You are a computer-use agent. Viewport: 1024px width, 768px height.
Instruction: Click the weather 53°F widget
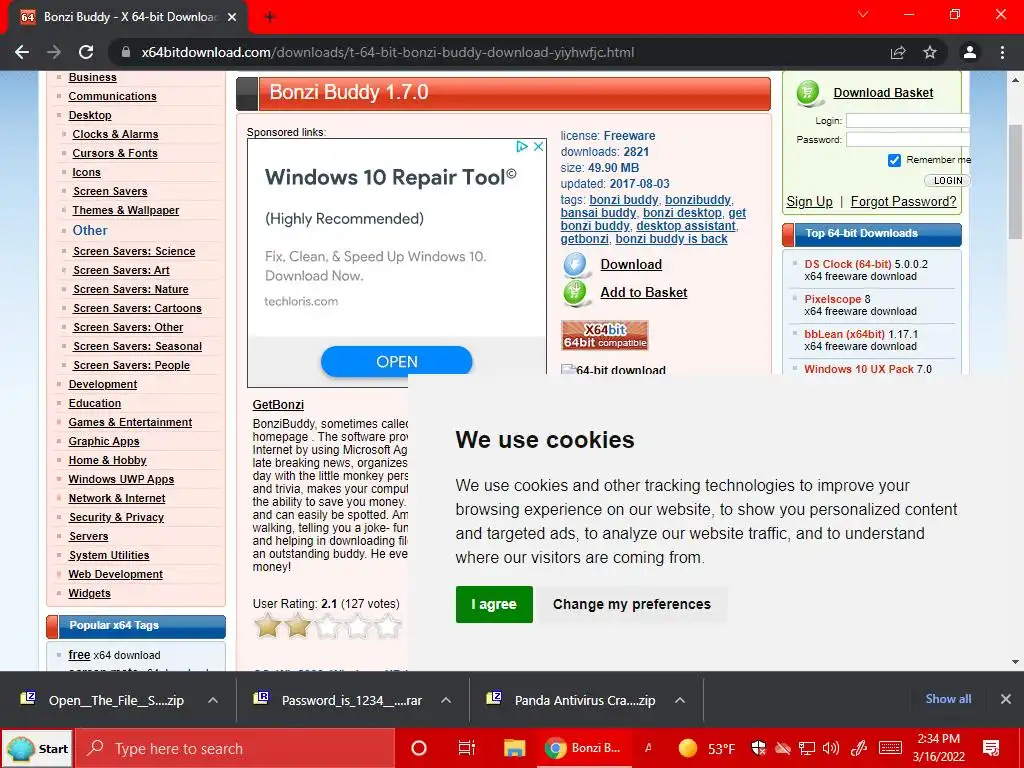707,748
